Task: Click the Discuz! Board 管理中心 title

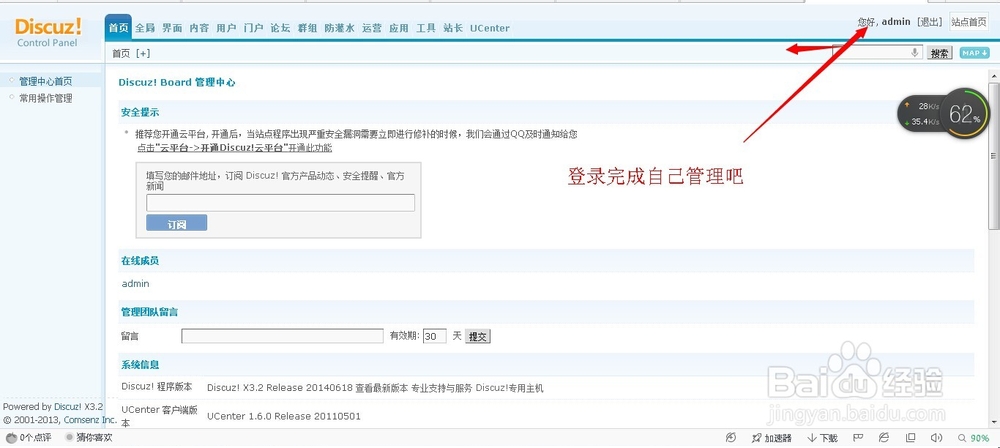Action: (177, 82)
